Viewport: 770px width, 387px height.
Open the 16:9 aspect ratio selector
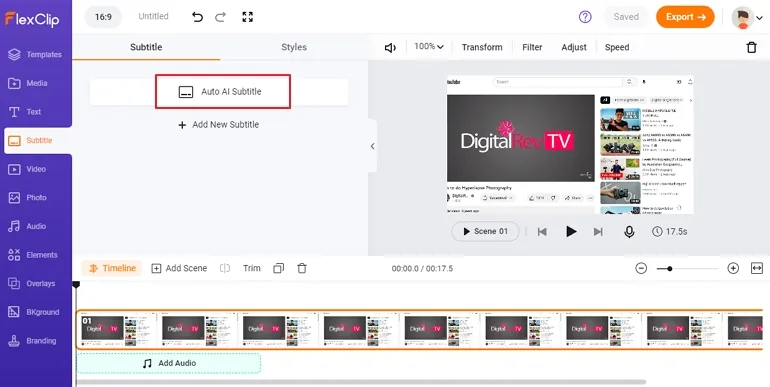click(x=103, y=17)
